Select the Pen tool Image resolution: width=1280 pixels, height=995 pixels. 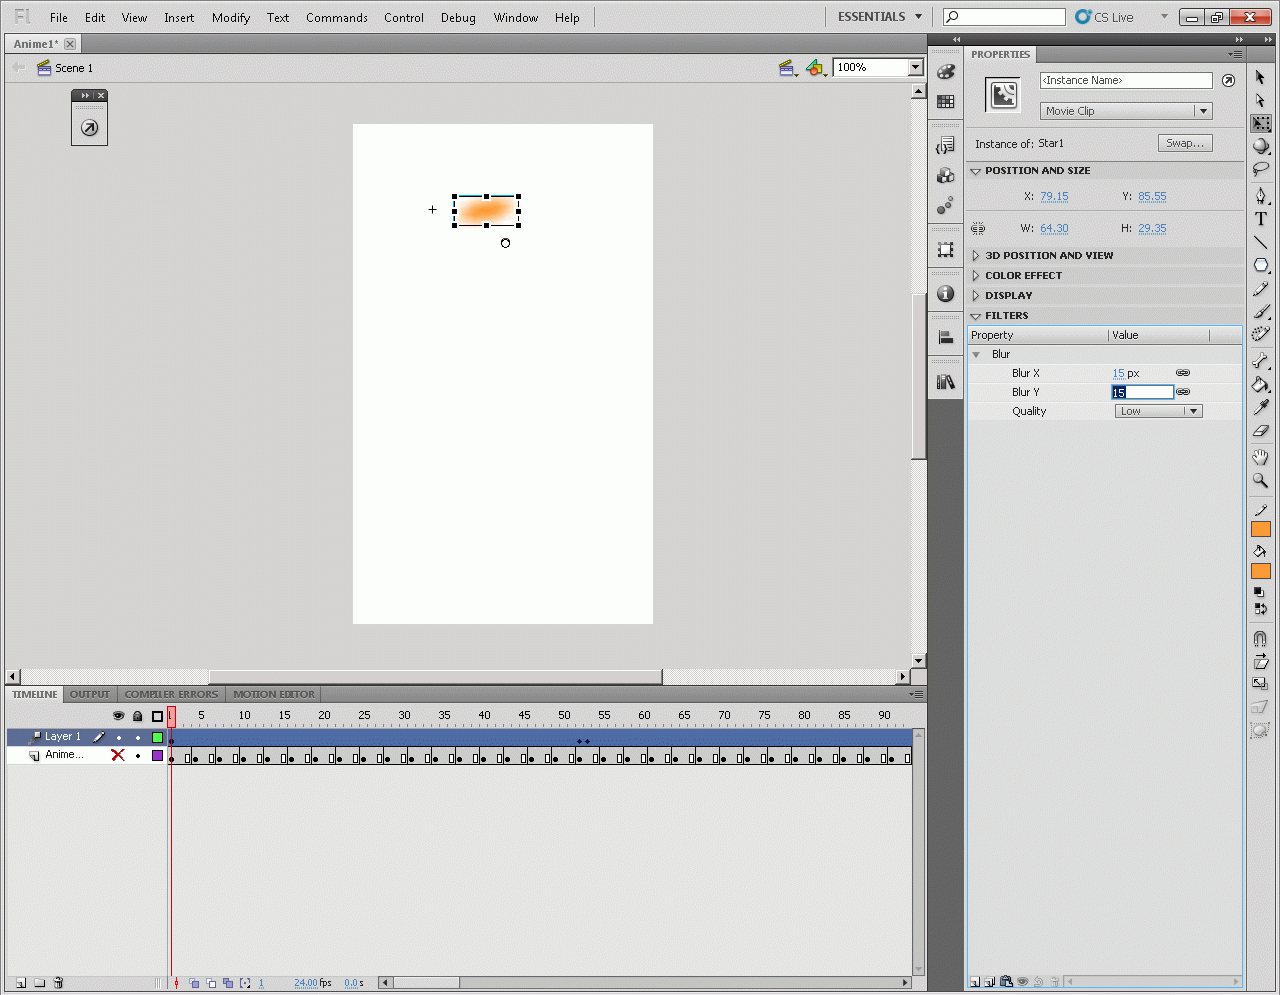[x=1260, y=195]
